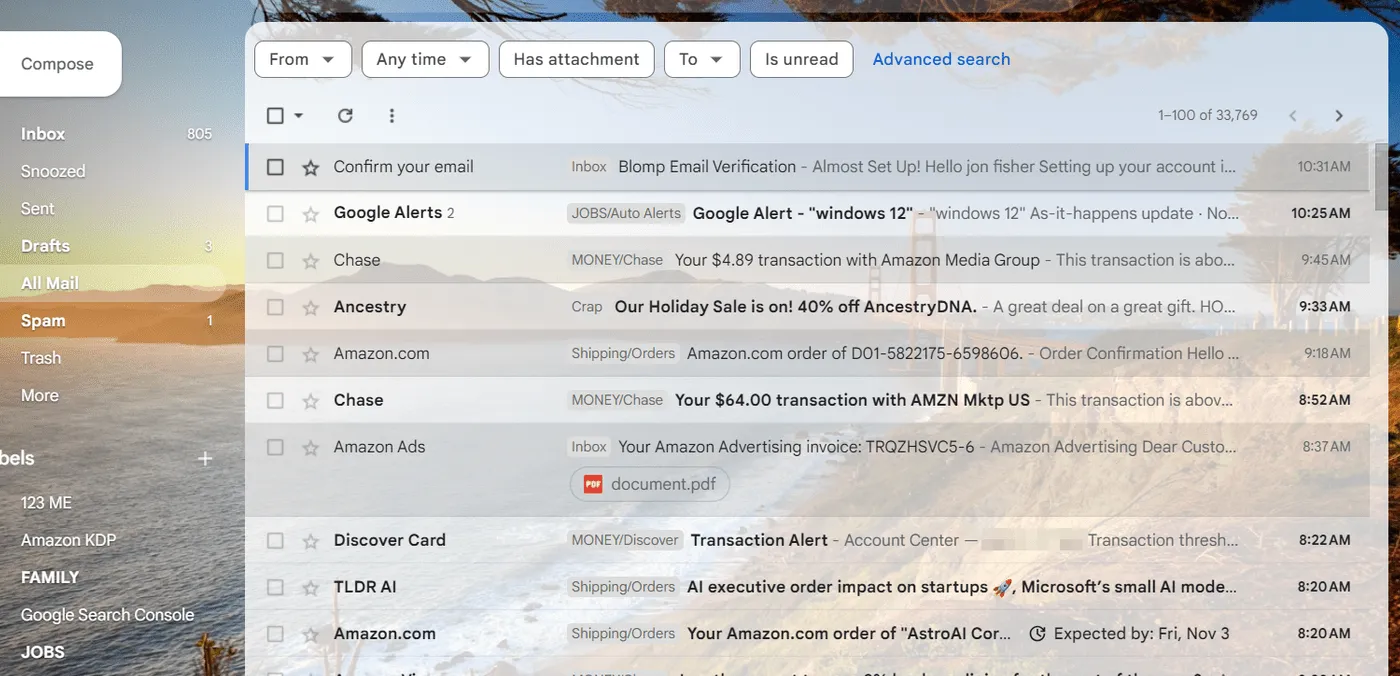Open Advanced search
Screen dimensions: 1400x676
pyautogui.click(x=940, y=59)
